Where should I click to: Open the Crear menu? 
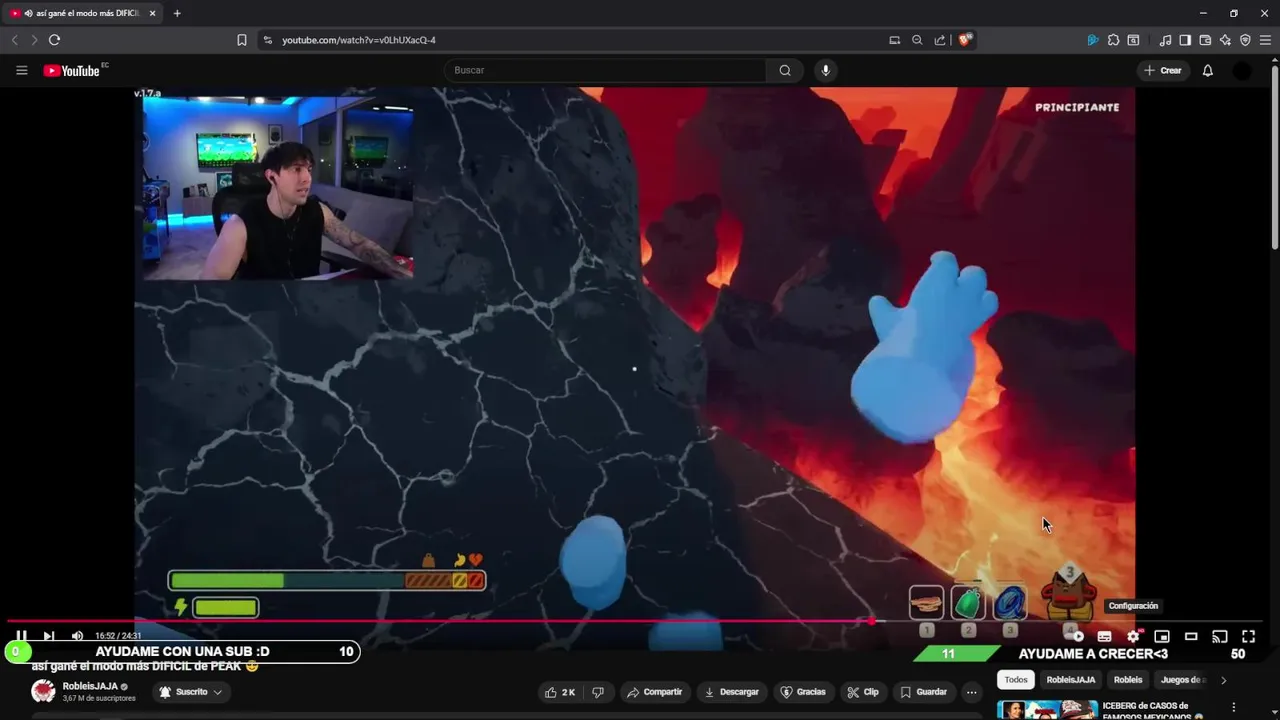(1163, 70)
